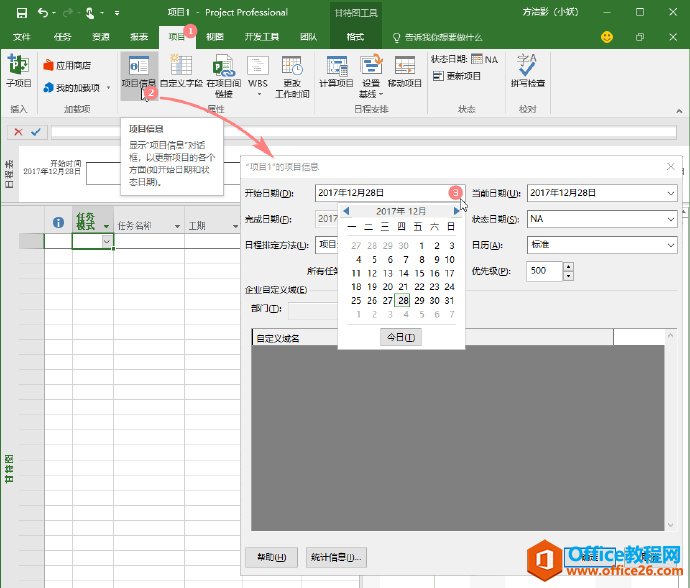
Task: Expand the 状态日期 (Status date) NA dropdown
Action: [x=669, y=219]
